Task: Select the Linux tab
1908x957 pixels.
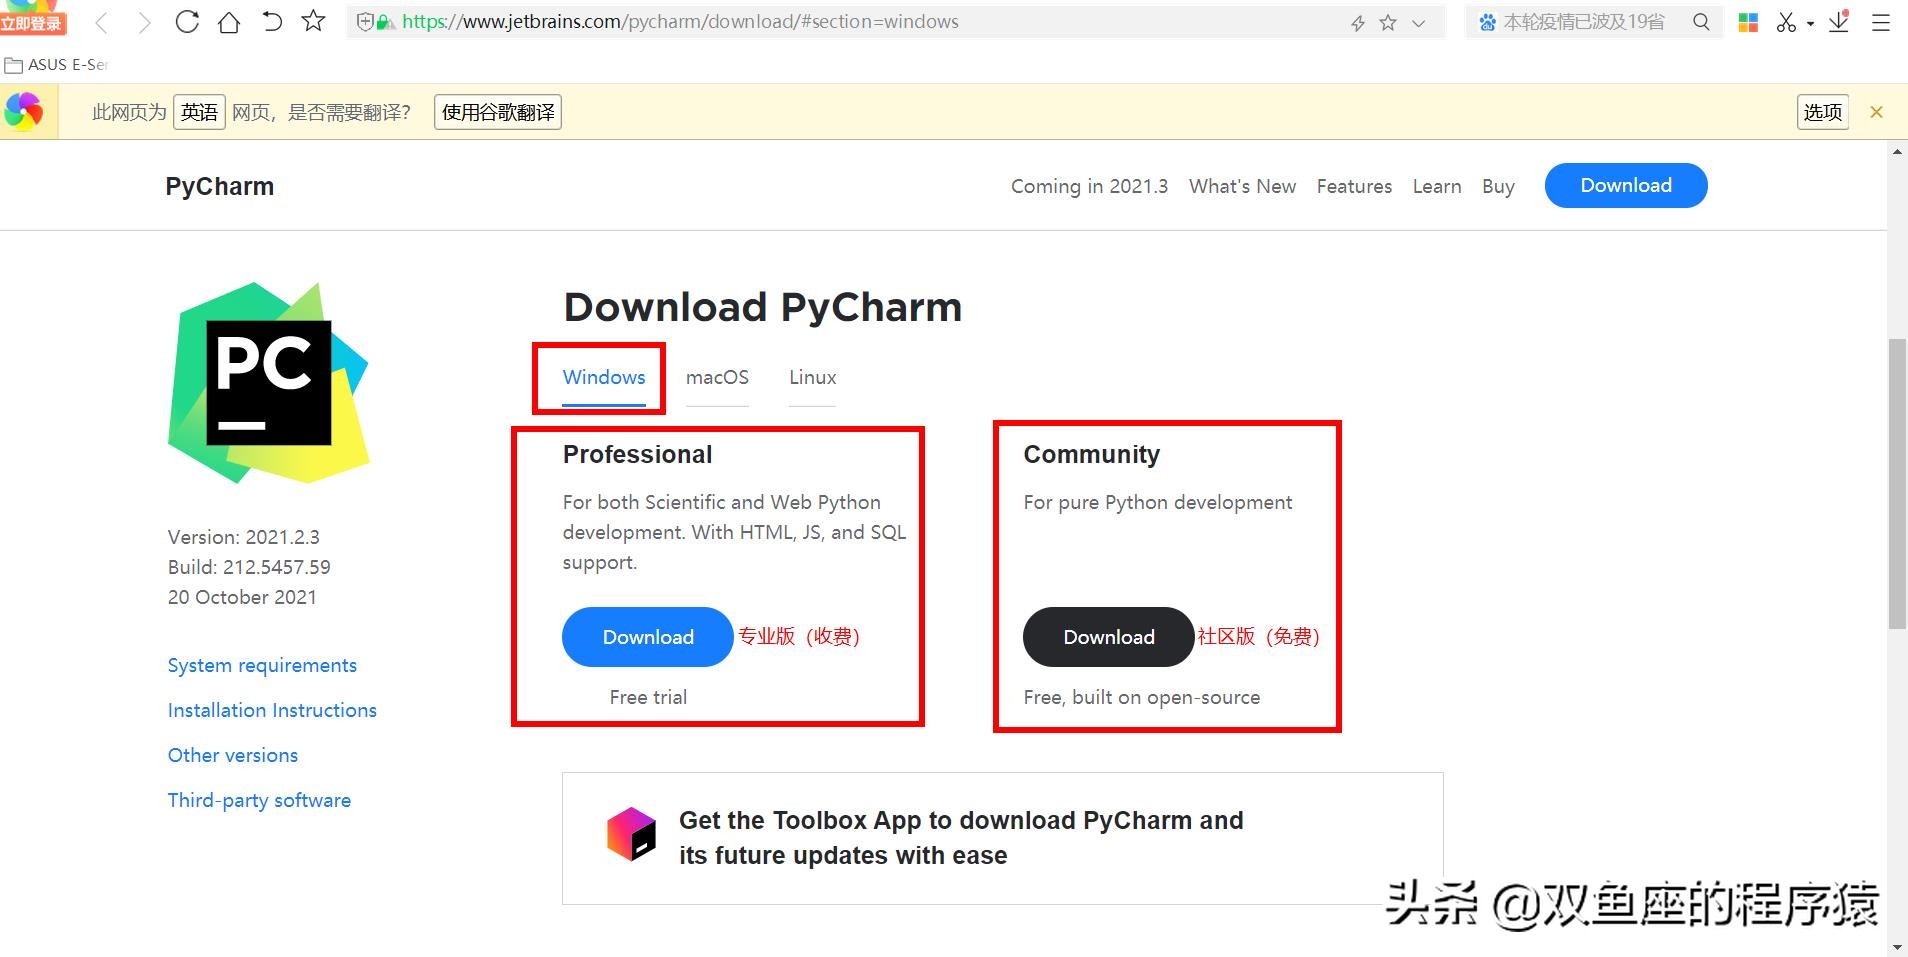Action: tap(812, 377)
